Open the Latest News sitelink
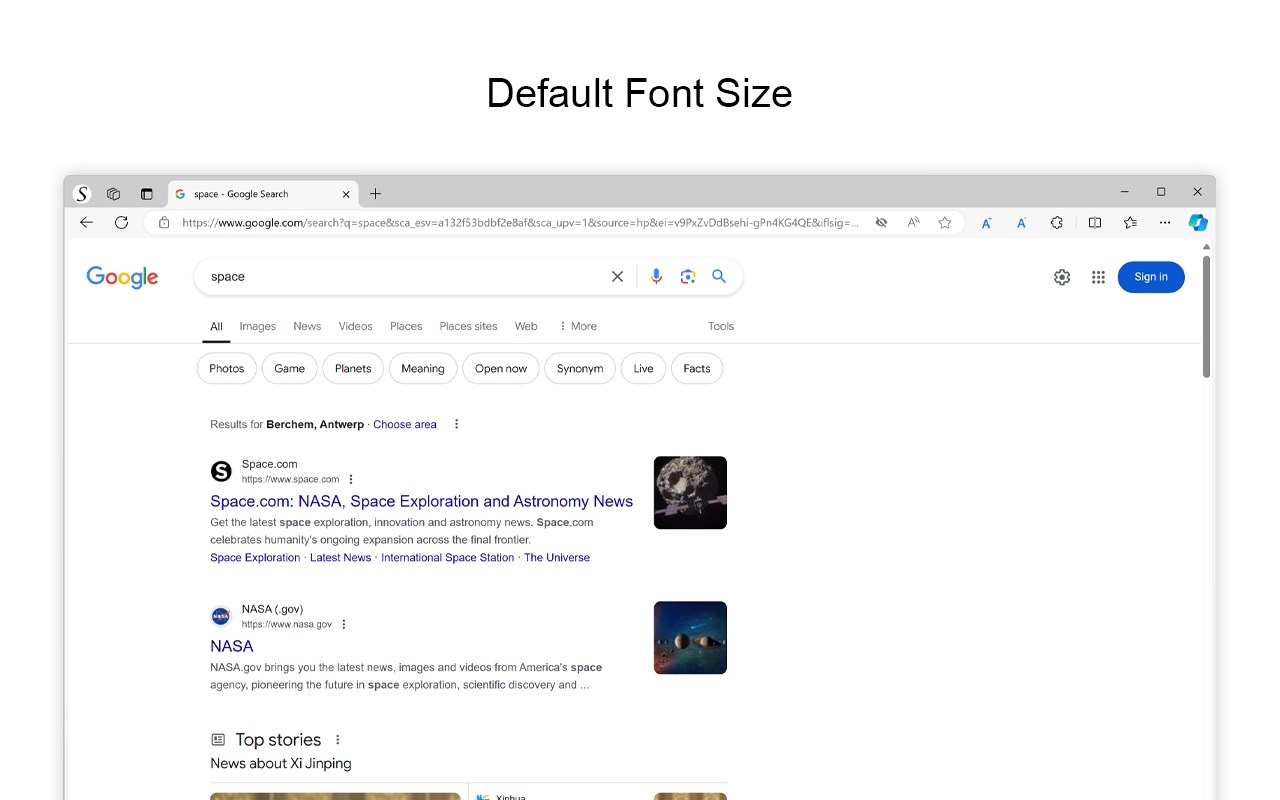1280x800 pixels. point(340,558)
